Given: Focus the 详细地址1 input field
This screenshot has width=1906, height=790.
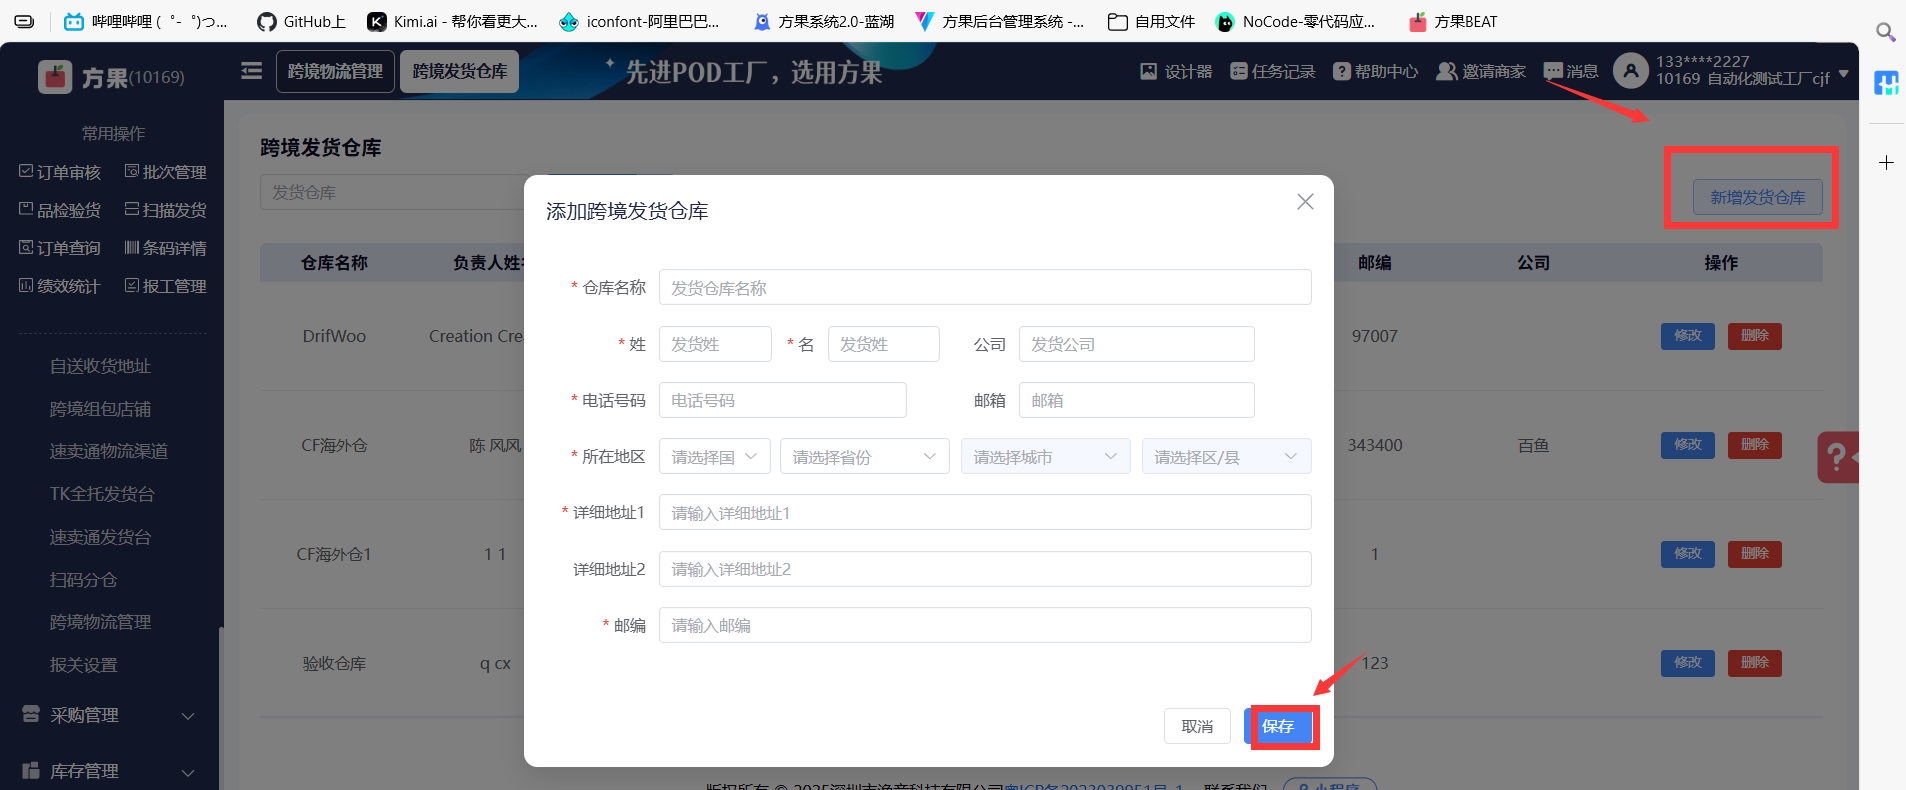Looking at the screenshot, I should click(x=985, y=513).
